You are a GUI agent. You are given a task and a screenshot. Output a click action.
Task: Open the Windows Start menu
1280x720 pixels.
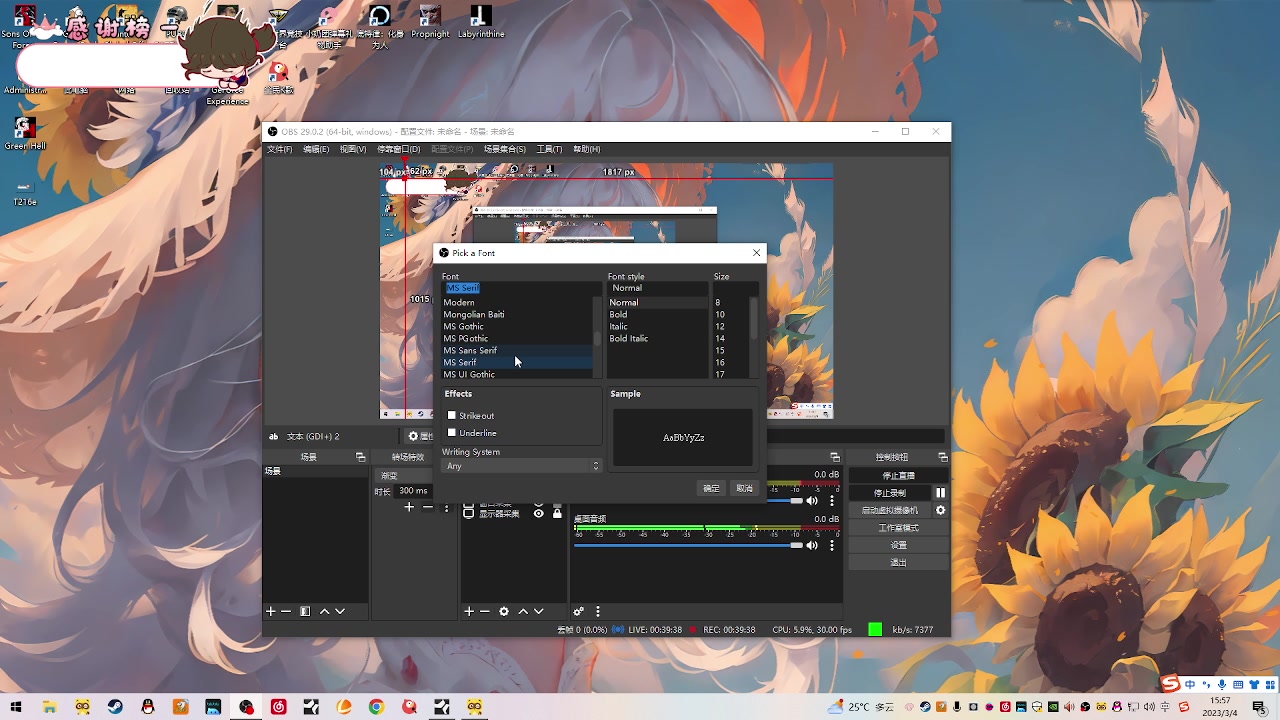[x=16, y=707]
